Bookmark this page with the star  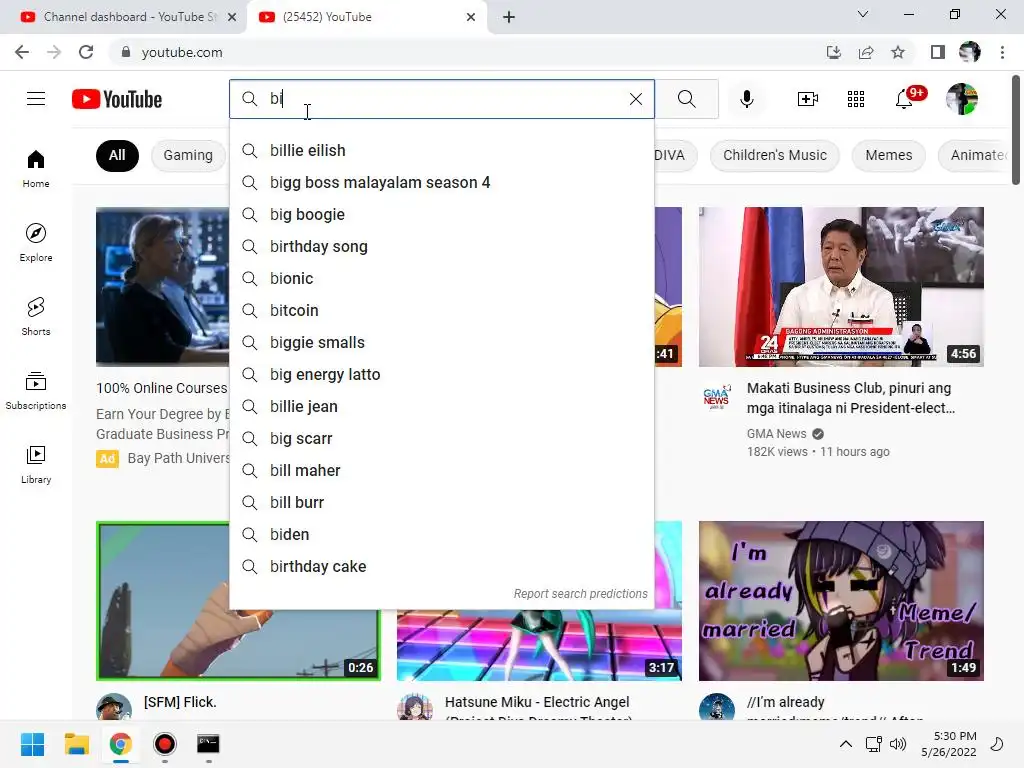[x=898, y=52]
